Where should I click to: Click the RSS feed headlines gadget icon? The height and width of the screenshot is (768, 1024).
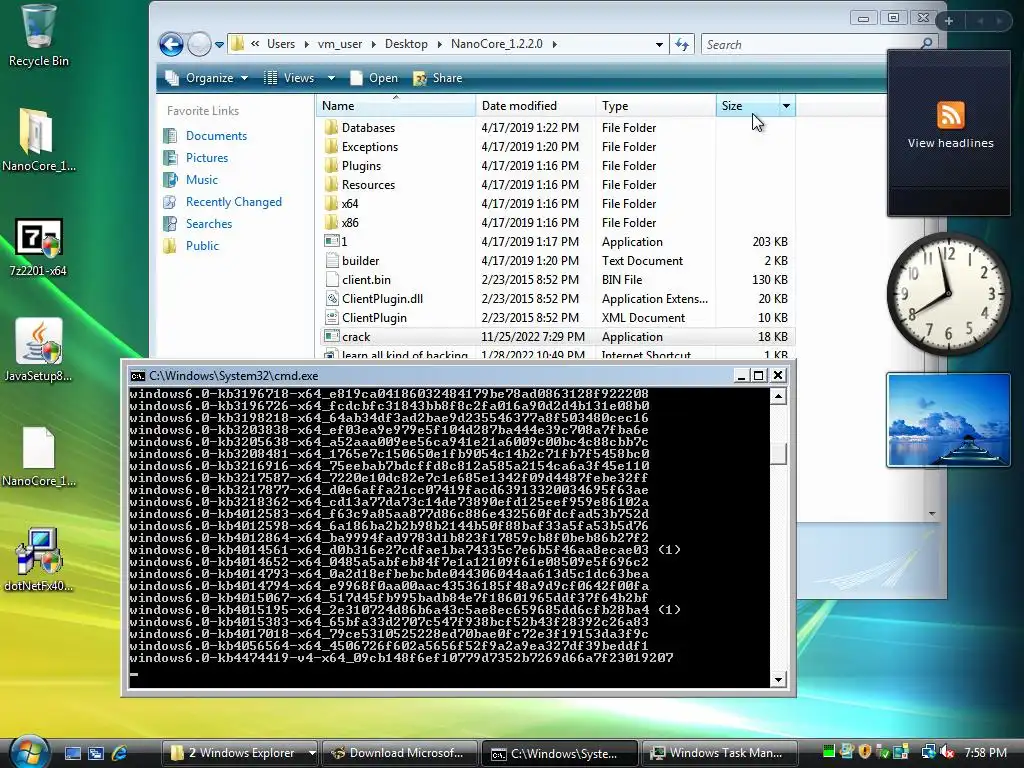click(950, 115)
